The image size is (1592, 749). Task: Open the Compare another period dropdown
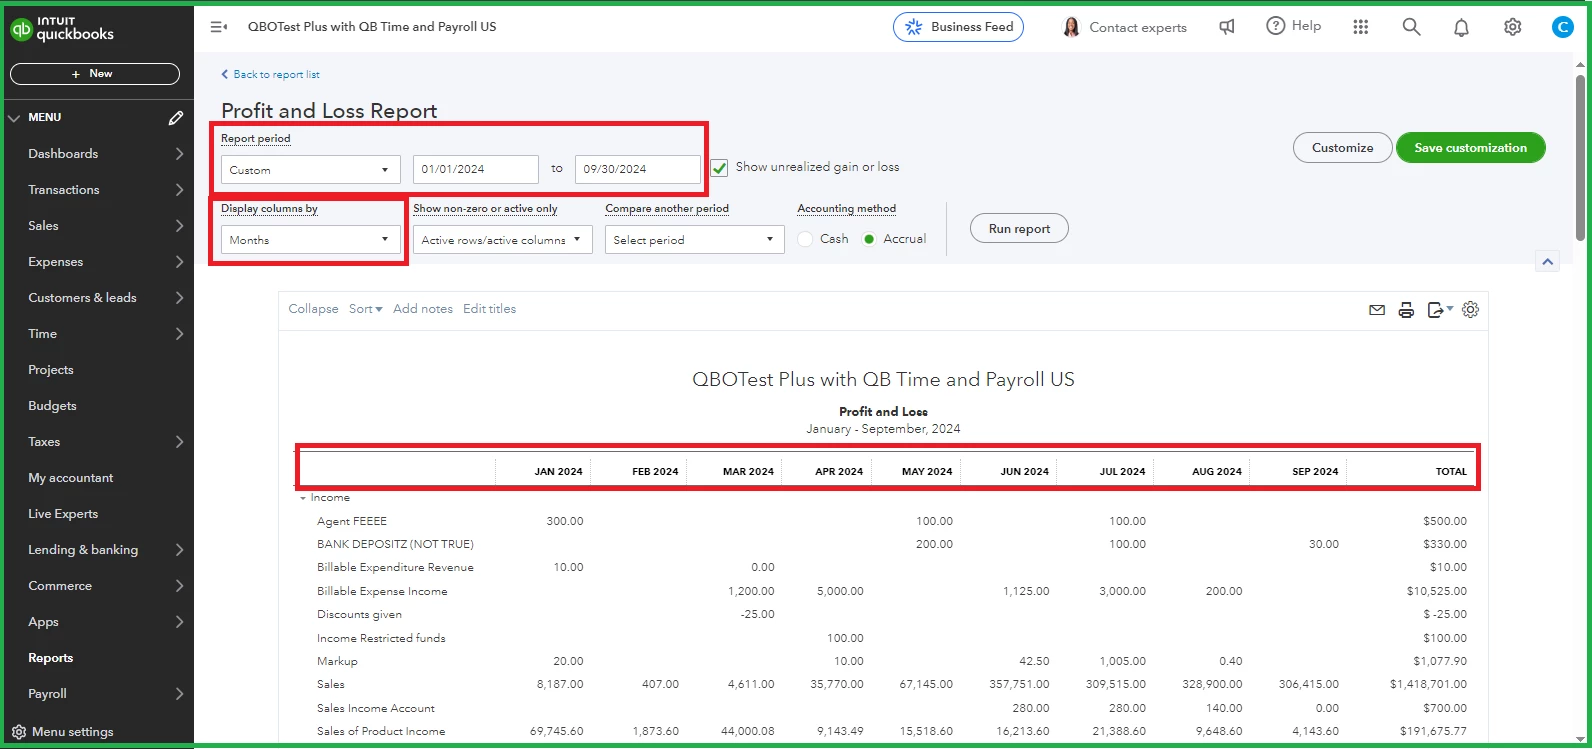695,240
